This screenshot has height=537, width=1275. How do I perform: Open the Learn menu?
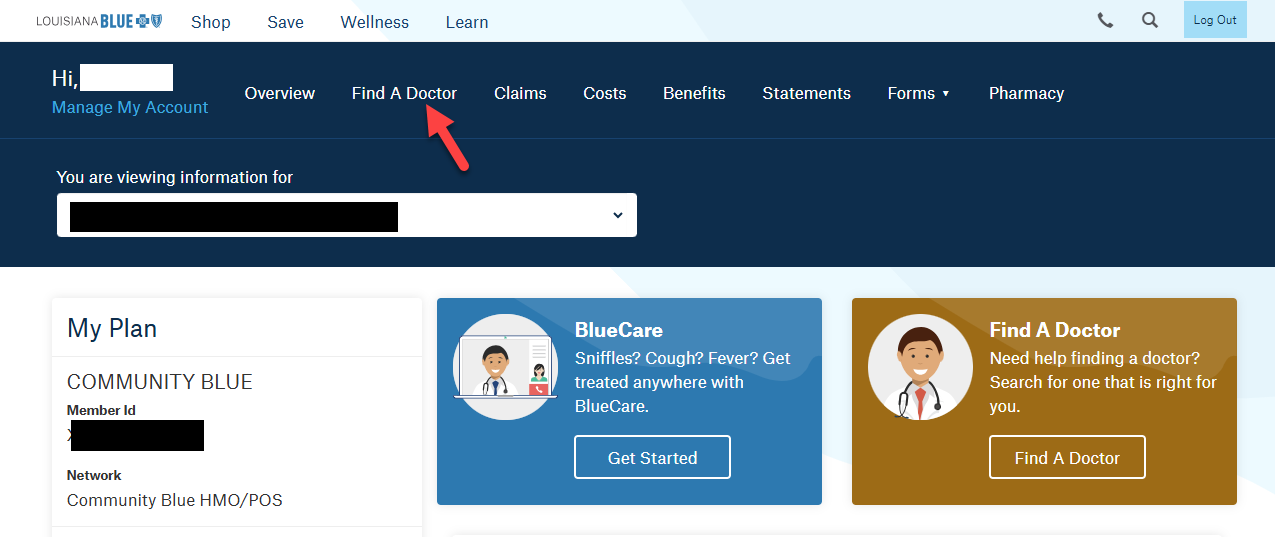(466, 22)
